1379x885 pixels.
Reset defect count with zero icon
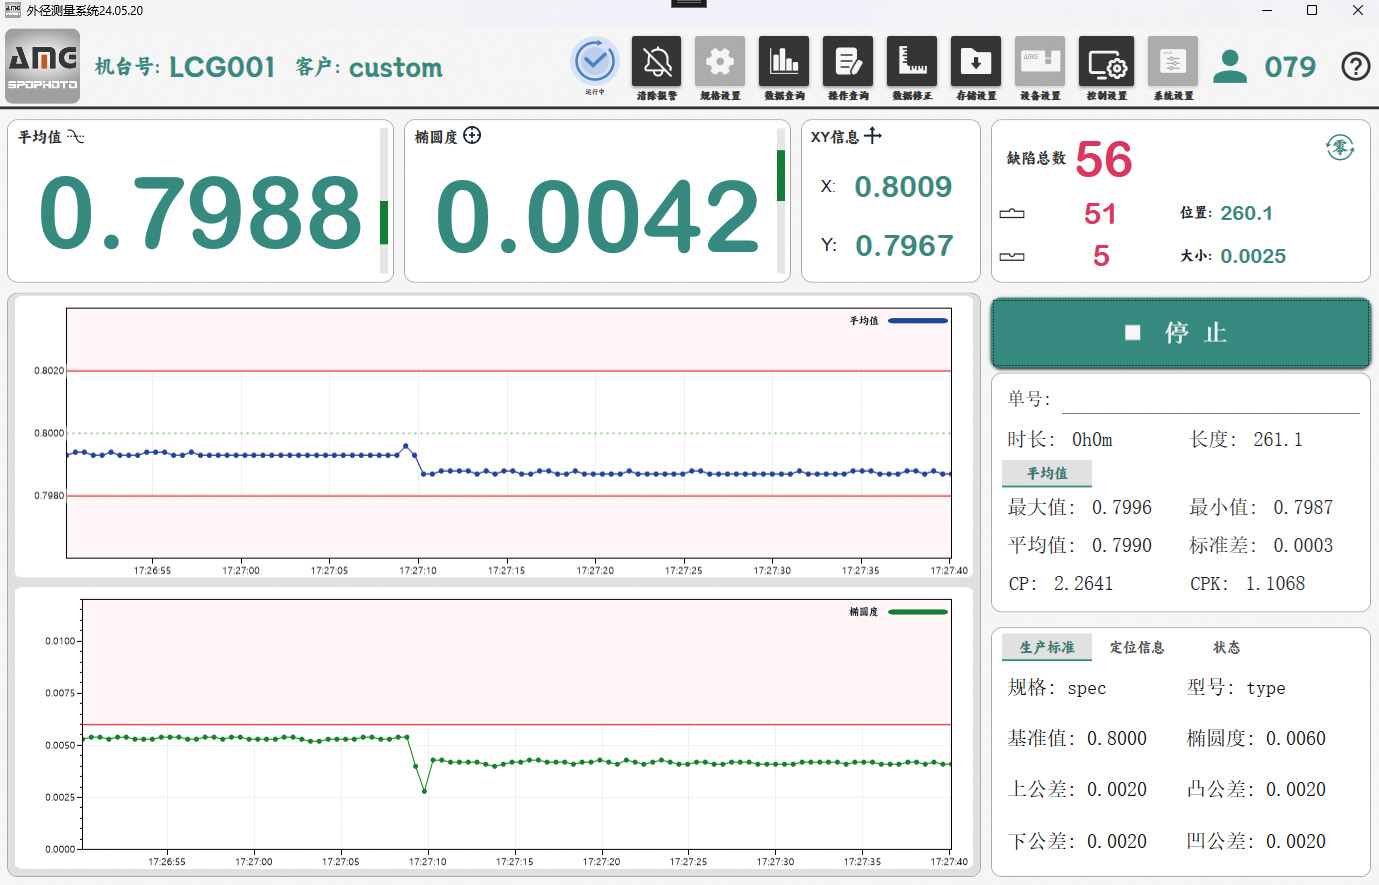pos(1339,148)
